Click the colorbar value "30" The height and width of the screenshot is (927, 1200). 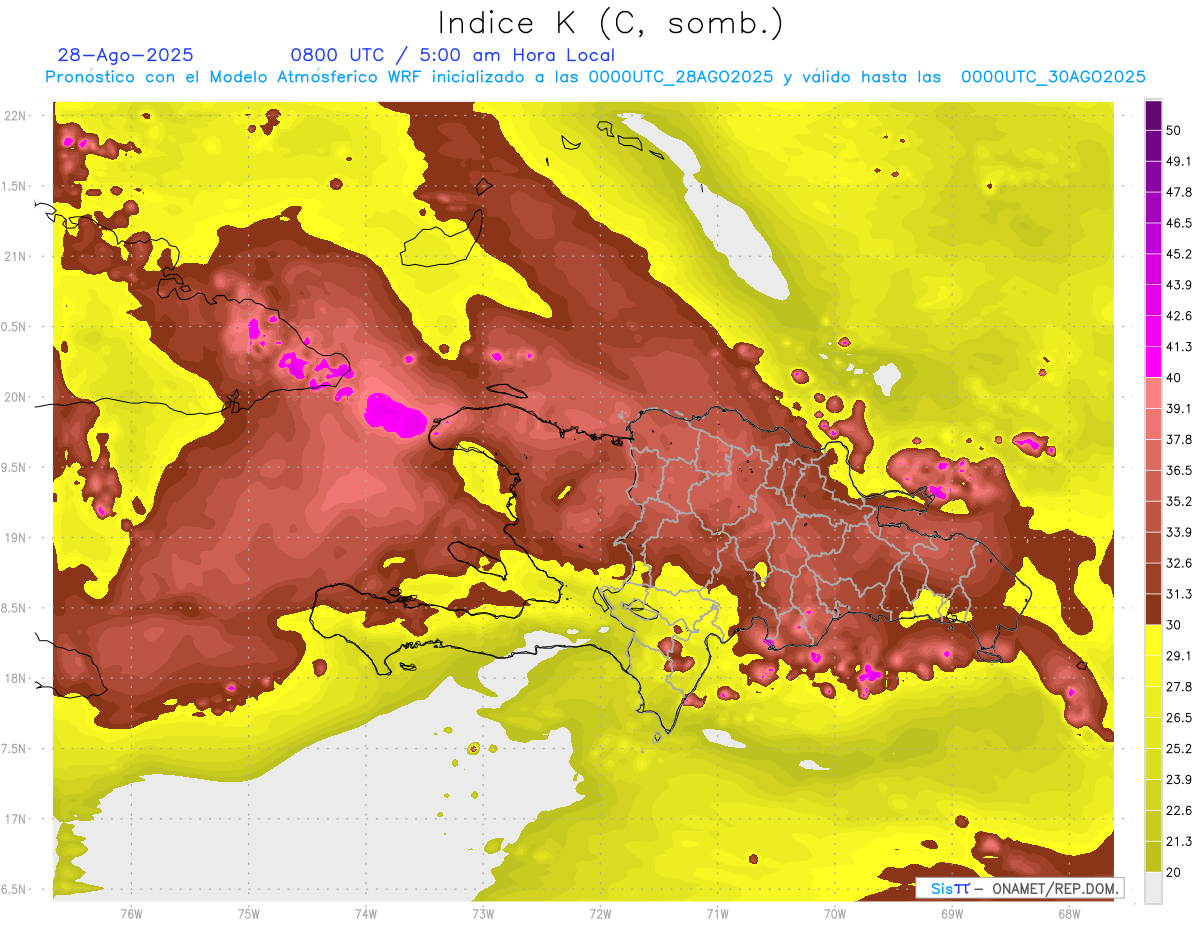click(1175, 625)
